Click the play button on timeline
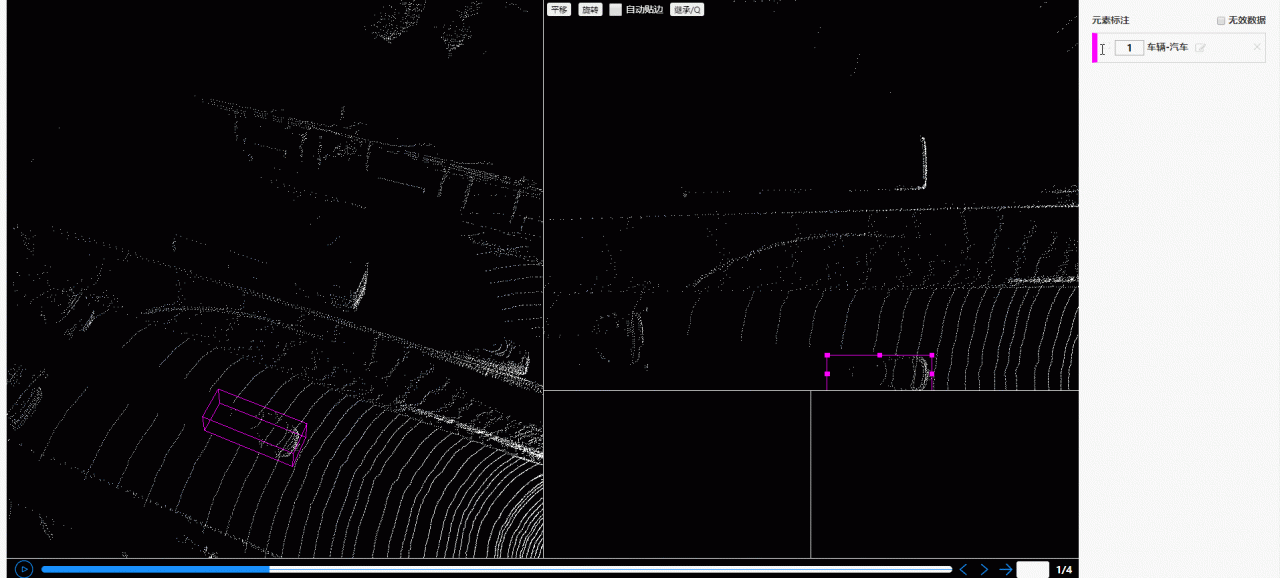 (x=24, y=569)
